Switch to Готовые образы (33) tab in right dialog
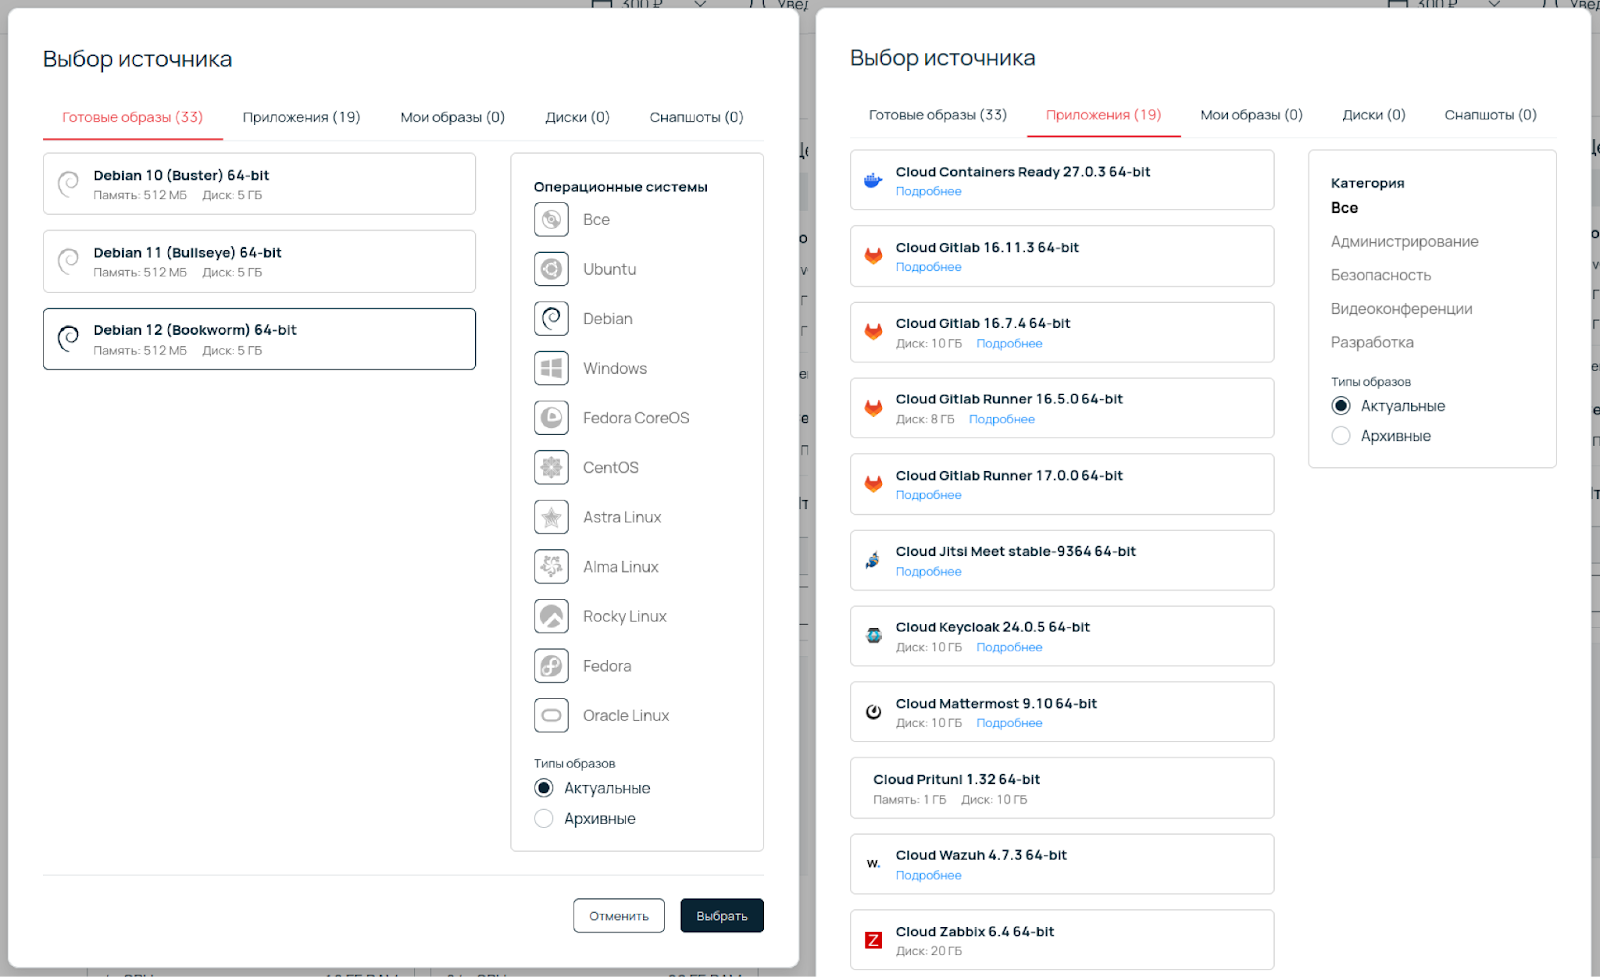 click(x=938, y=115)
